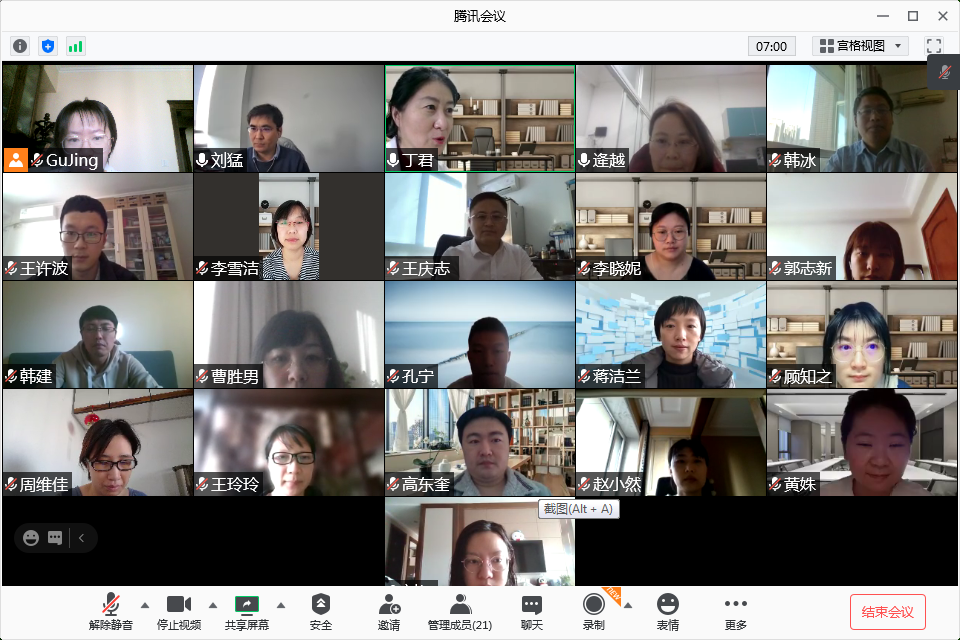Click Share Screen (共享屏幕)
The height and width of the screenshot is (640, 960).
(x=247, y=611)
